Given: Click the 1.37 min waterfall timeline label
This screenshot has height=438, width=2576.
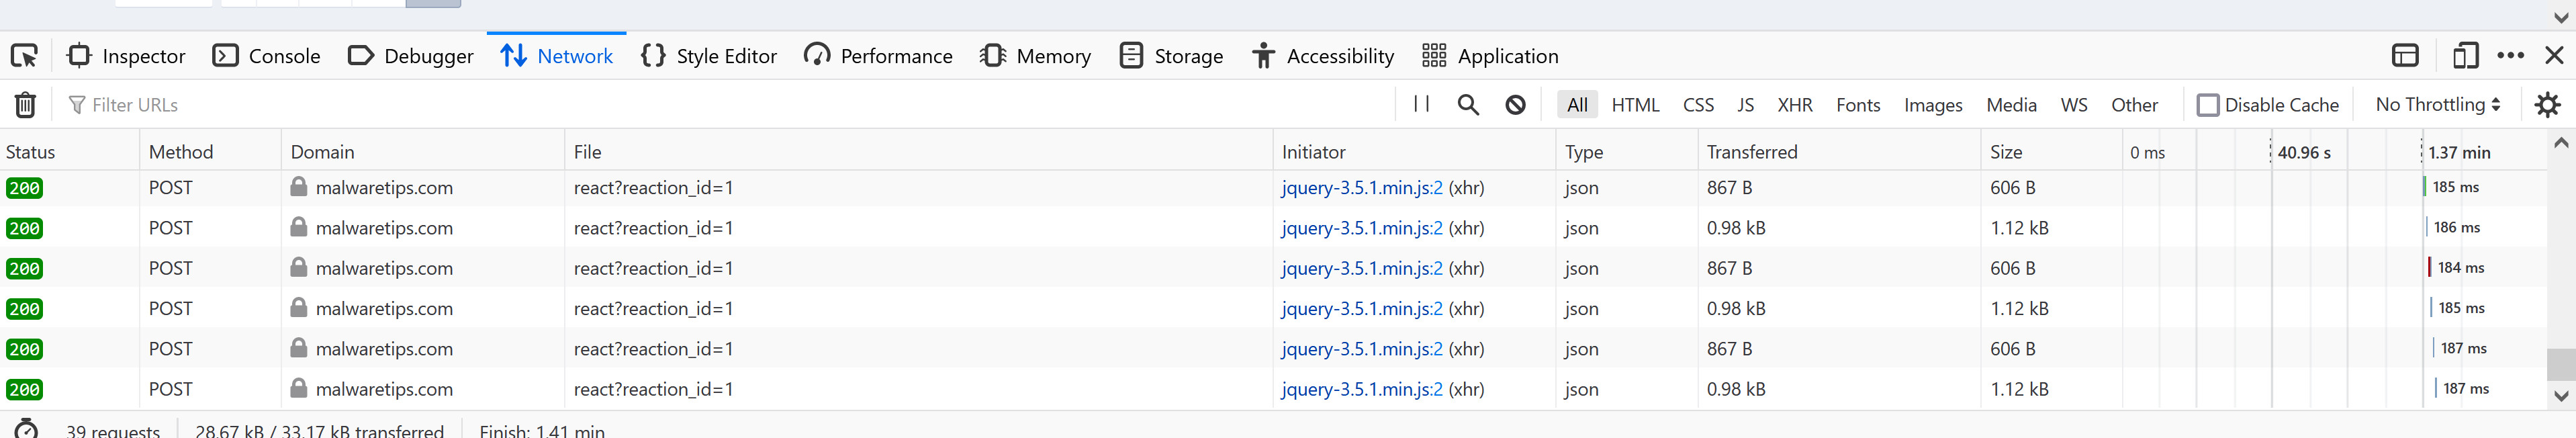Looking at the screenshot, I should pos(2459,153).
